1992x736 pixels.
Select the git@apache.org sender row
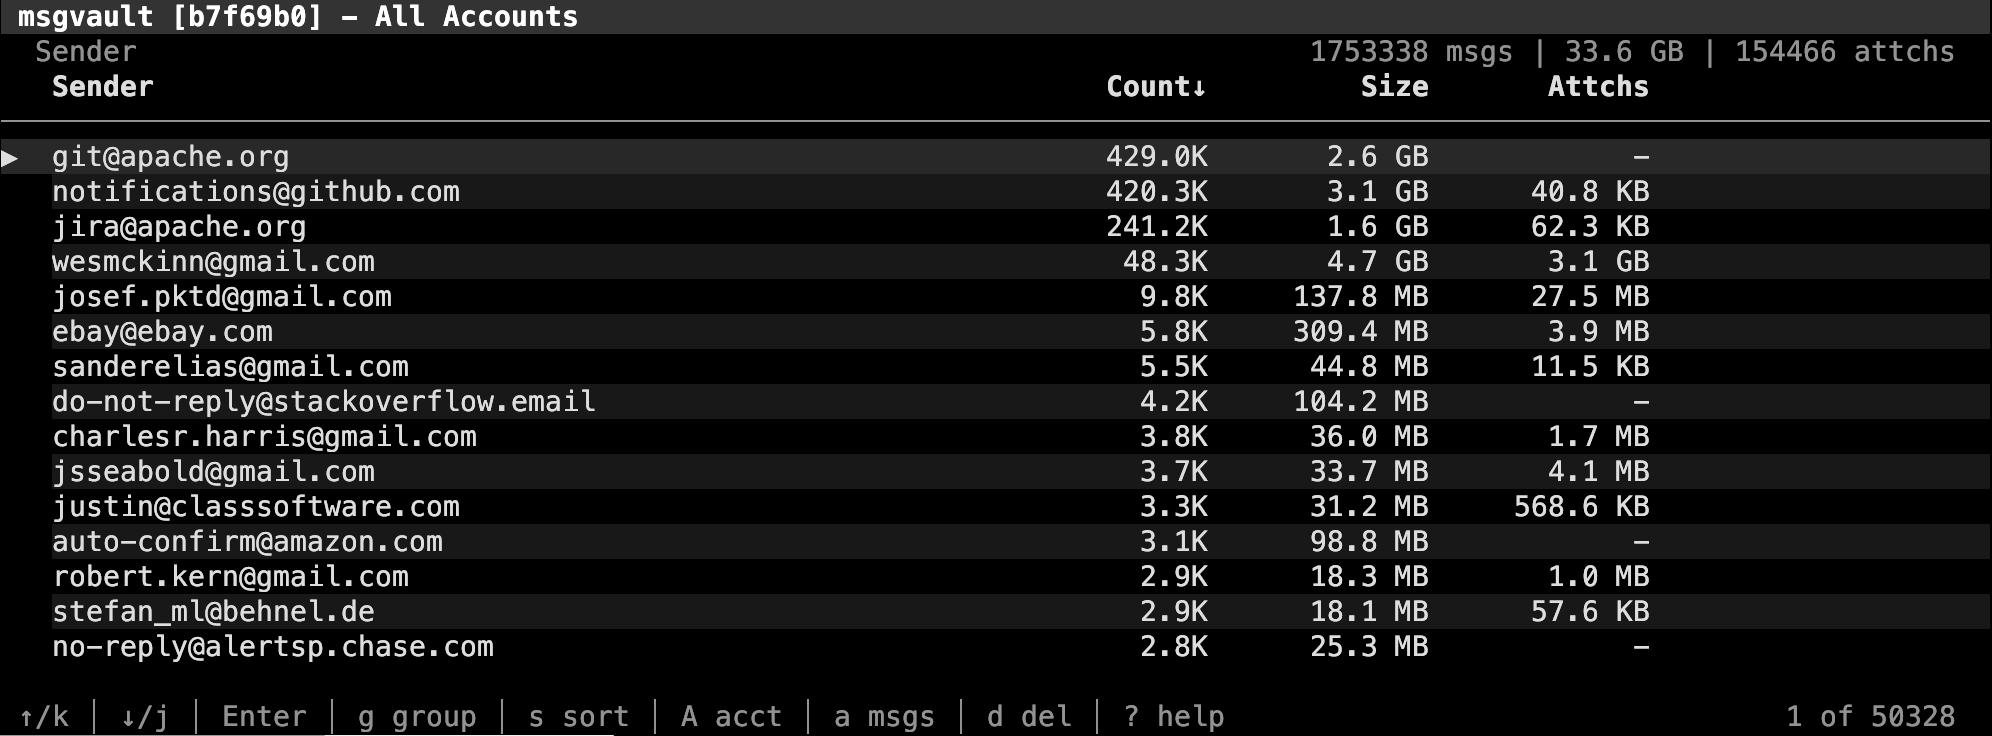click(x=170, y=157)
